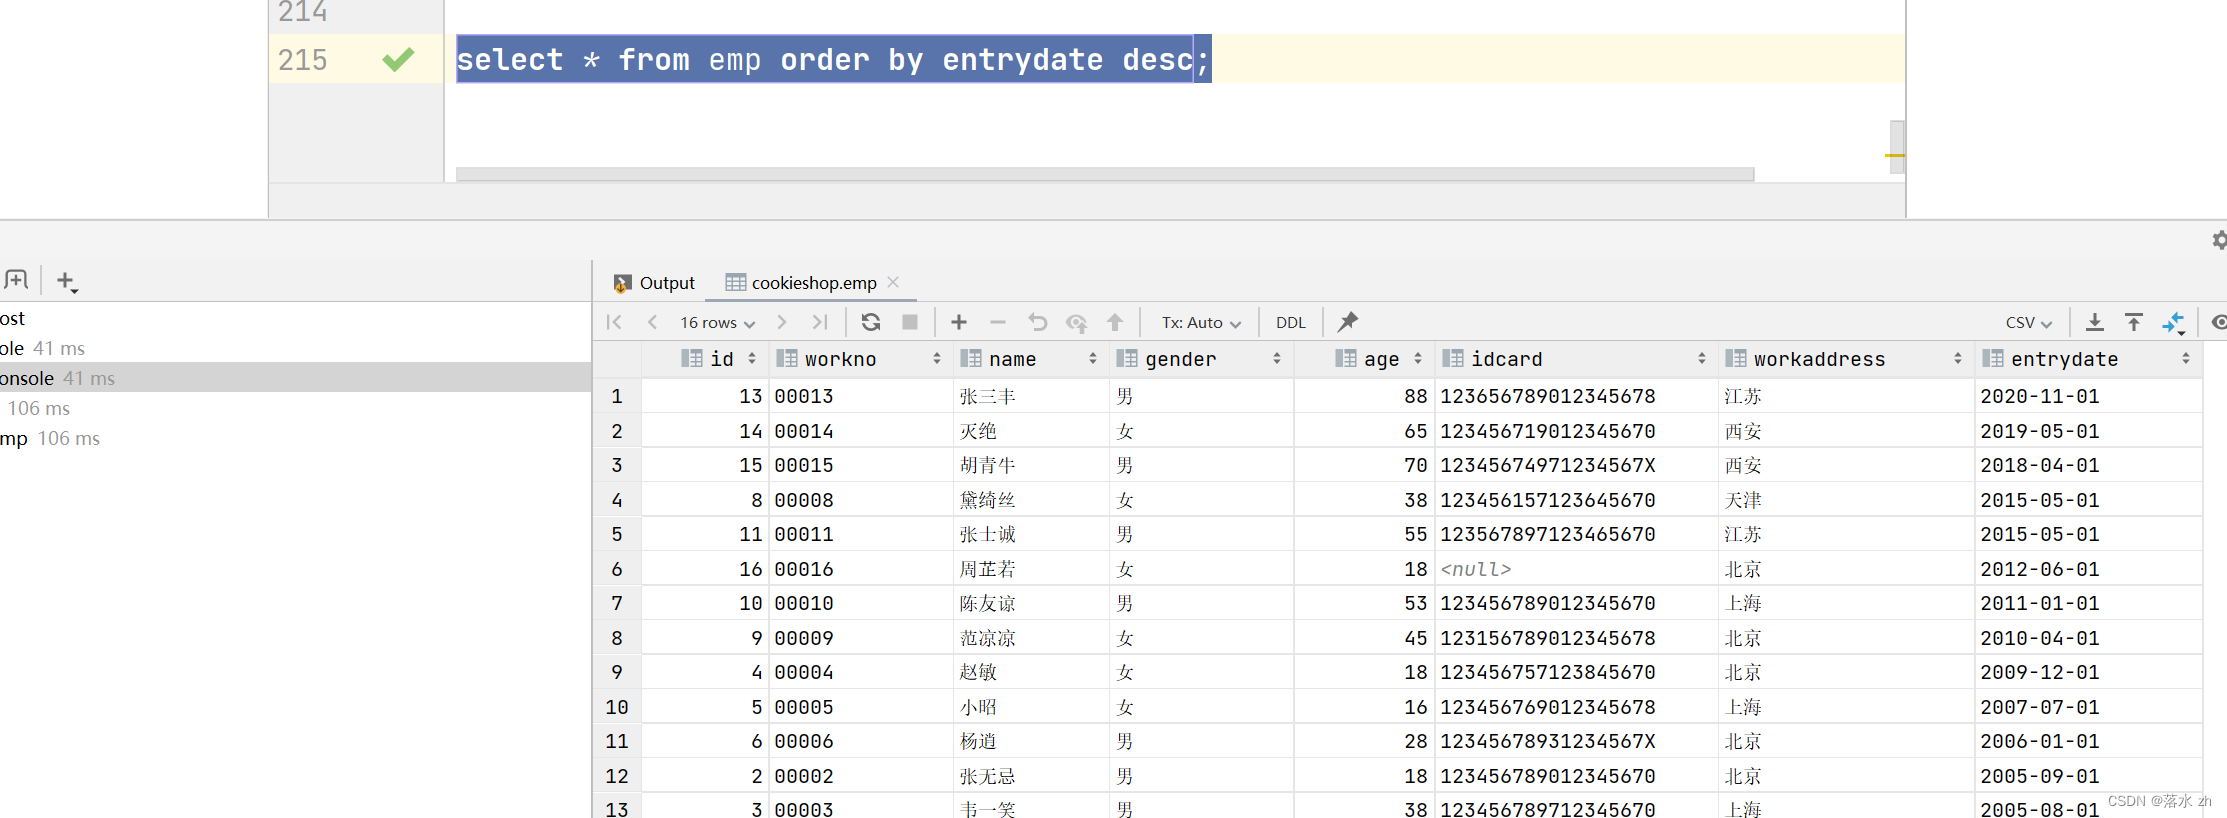The image size is (2227, 818).
Task: Click the compare data arrows icon
Action: tap(2174, 323)
